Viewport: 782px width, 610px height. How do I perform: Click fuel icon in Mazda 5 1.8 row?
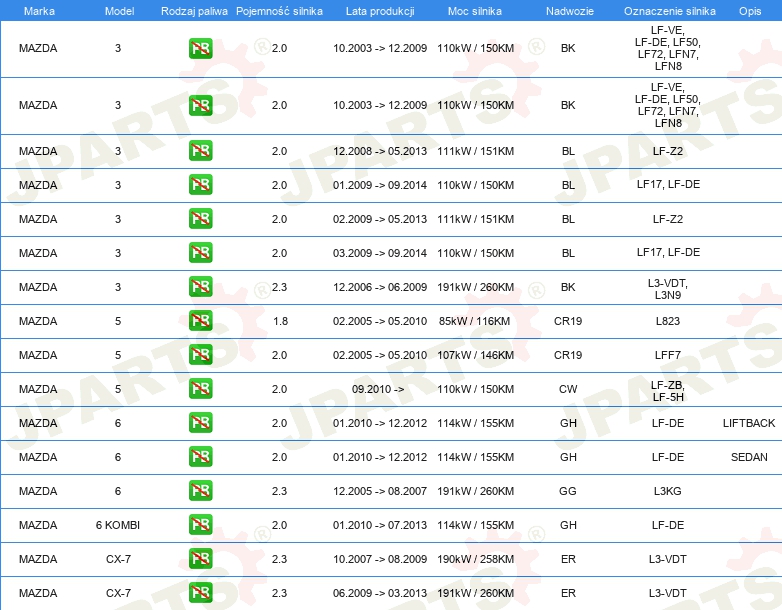point(200,321)
